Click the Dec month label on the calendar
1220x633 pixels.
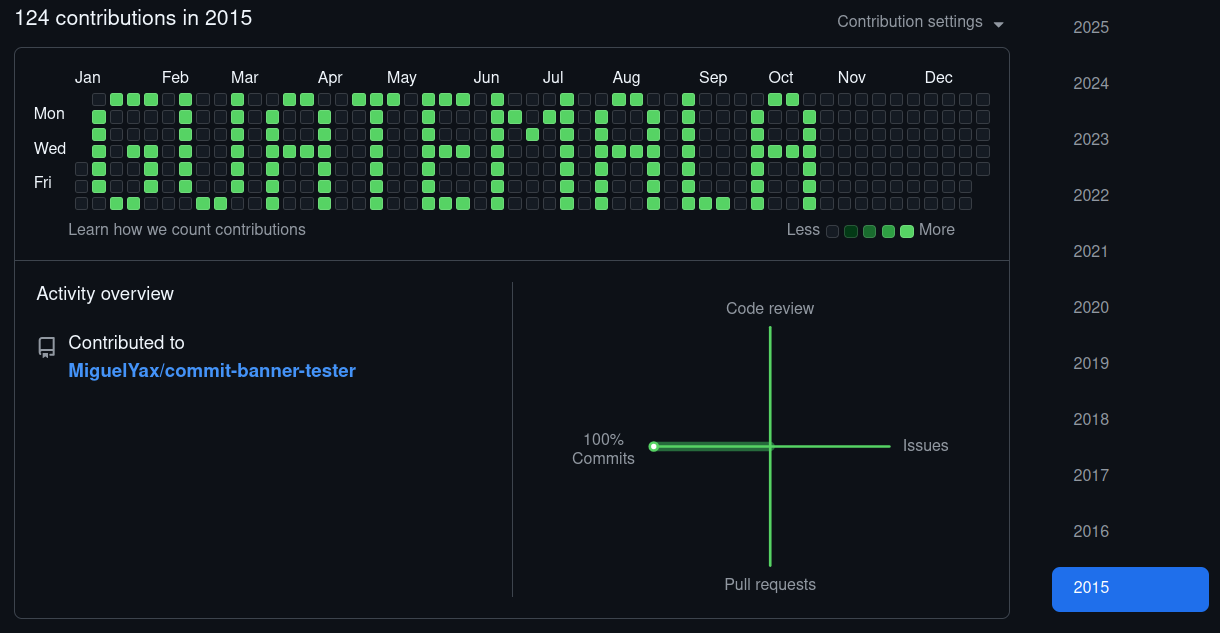point(939,78)
